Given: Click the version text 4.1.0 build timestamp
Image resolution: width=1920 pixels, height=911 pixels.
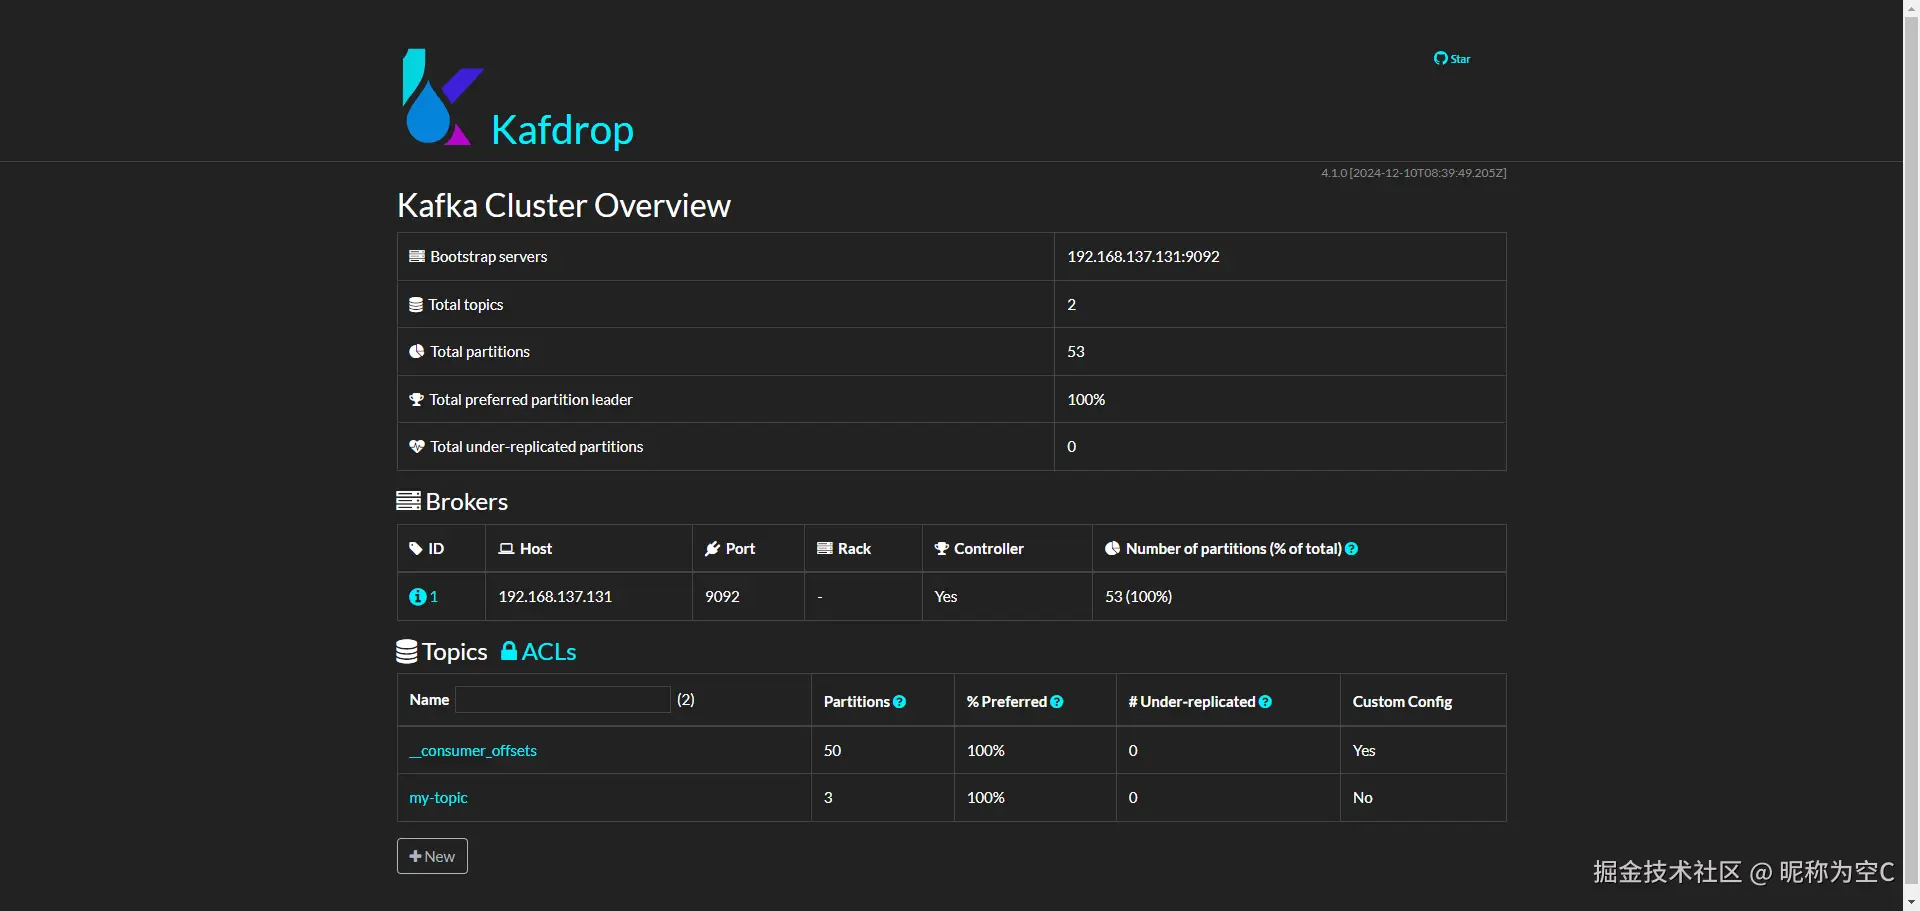Looking at the screenshot, I should coord(1413,173).
